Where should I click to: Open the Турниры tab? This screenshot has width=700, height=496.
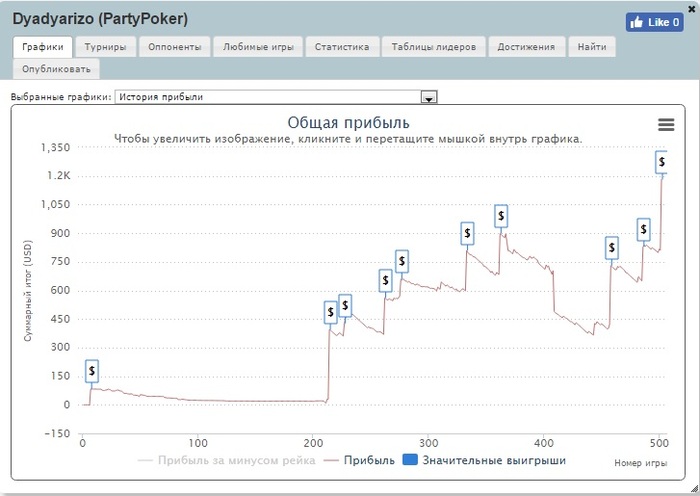(x=105, y=47)
